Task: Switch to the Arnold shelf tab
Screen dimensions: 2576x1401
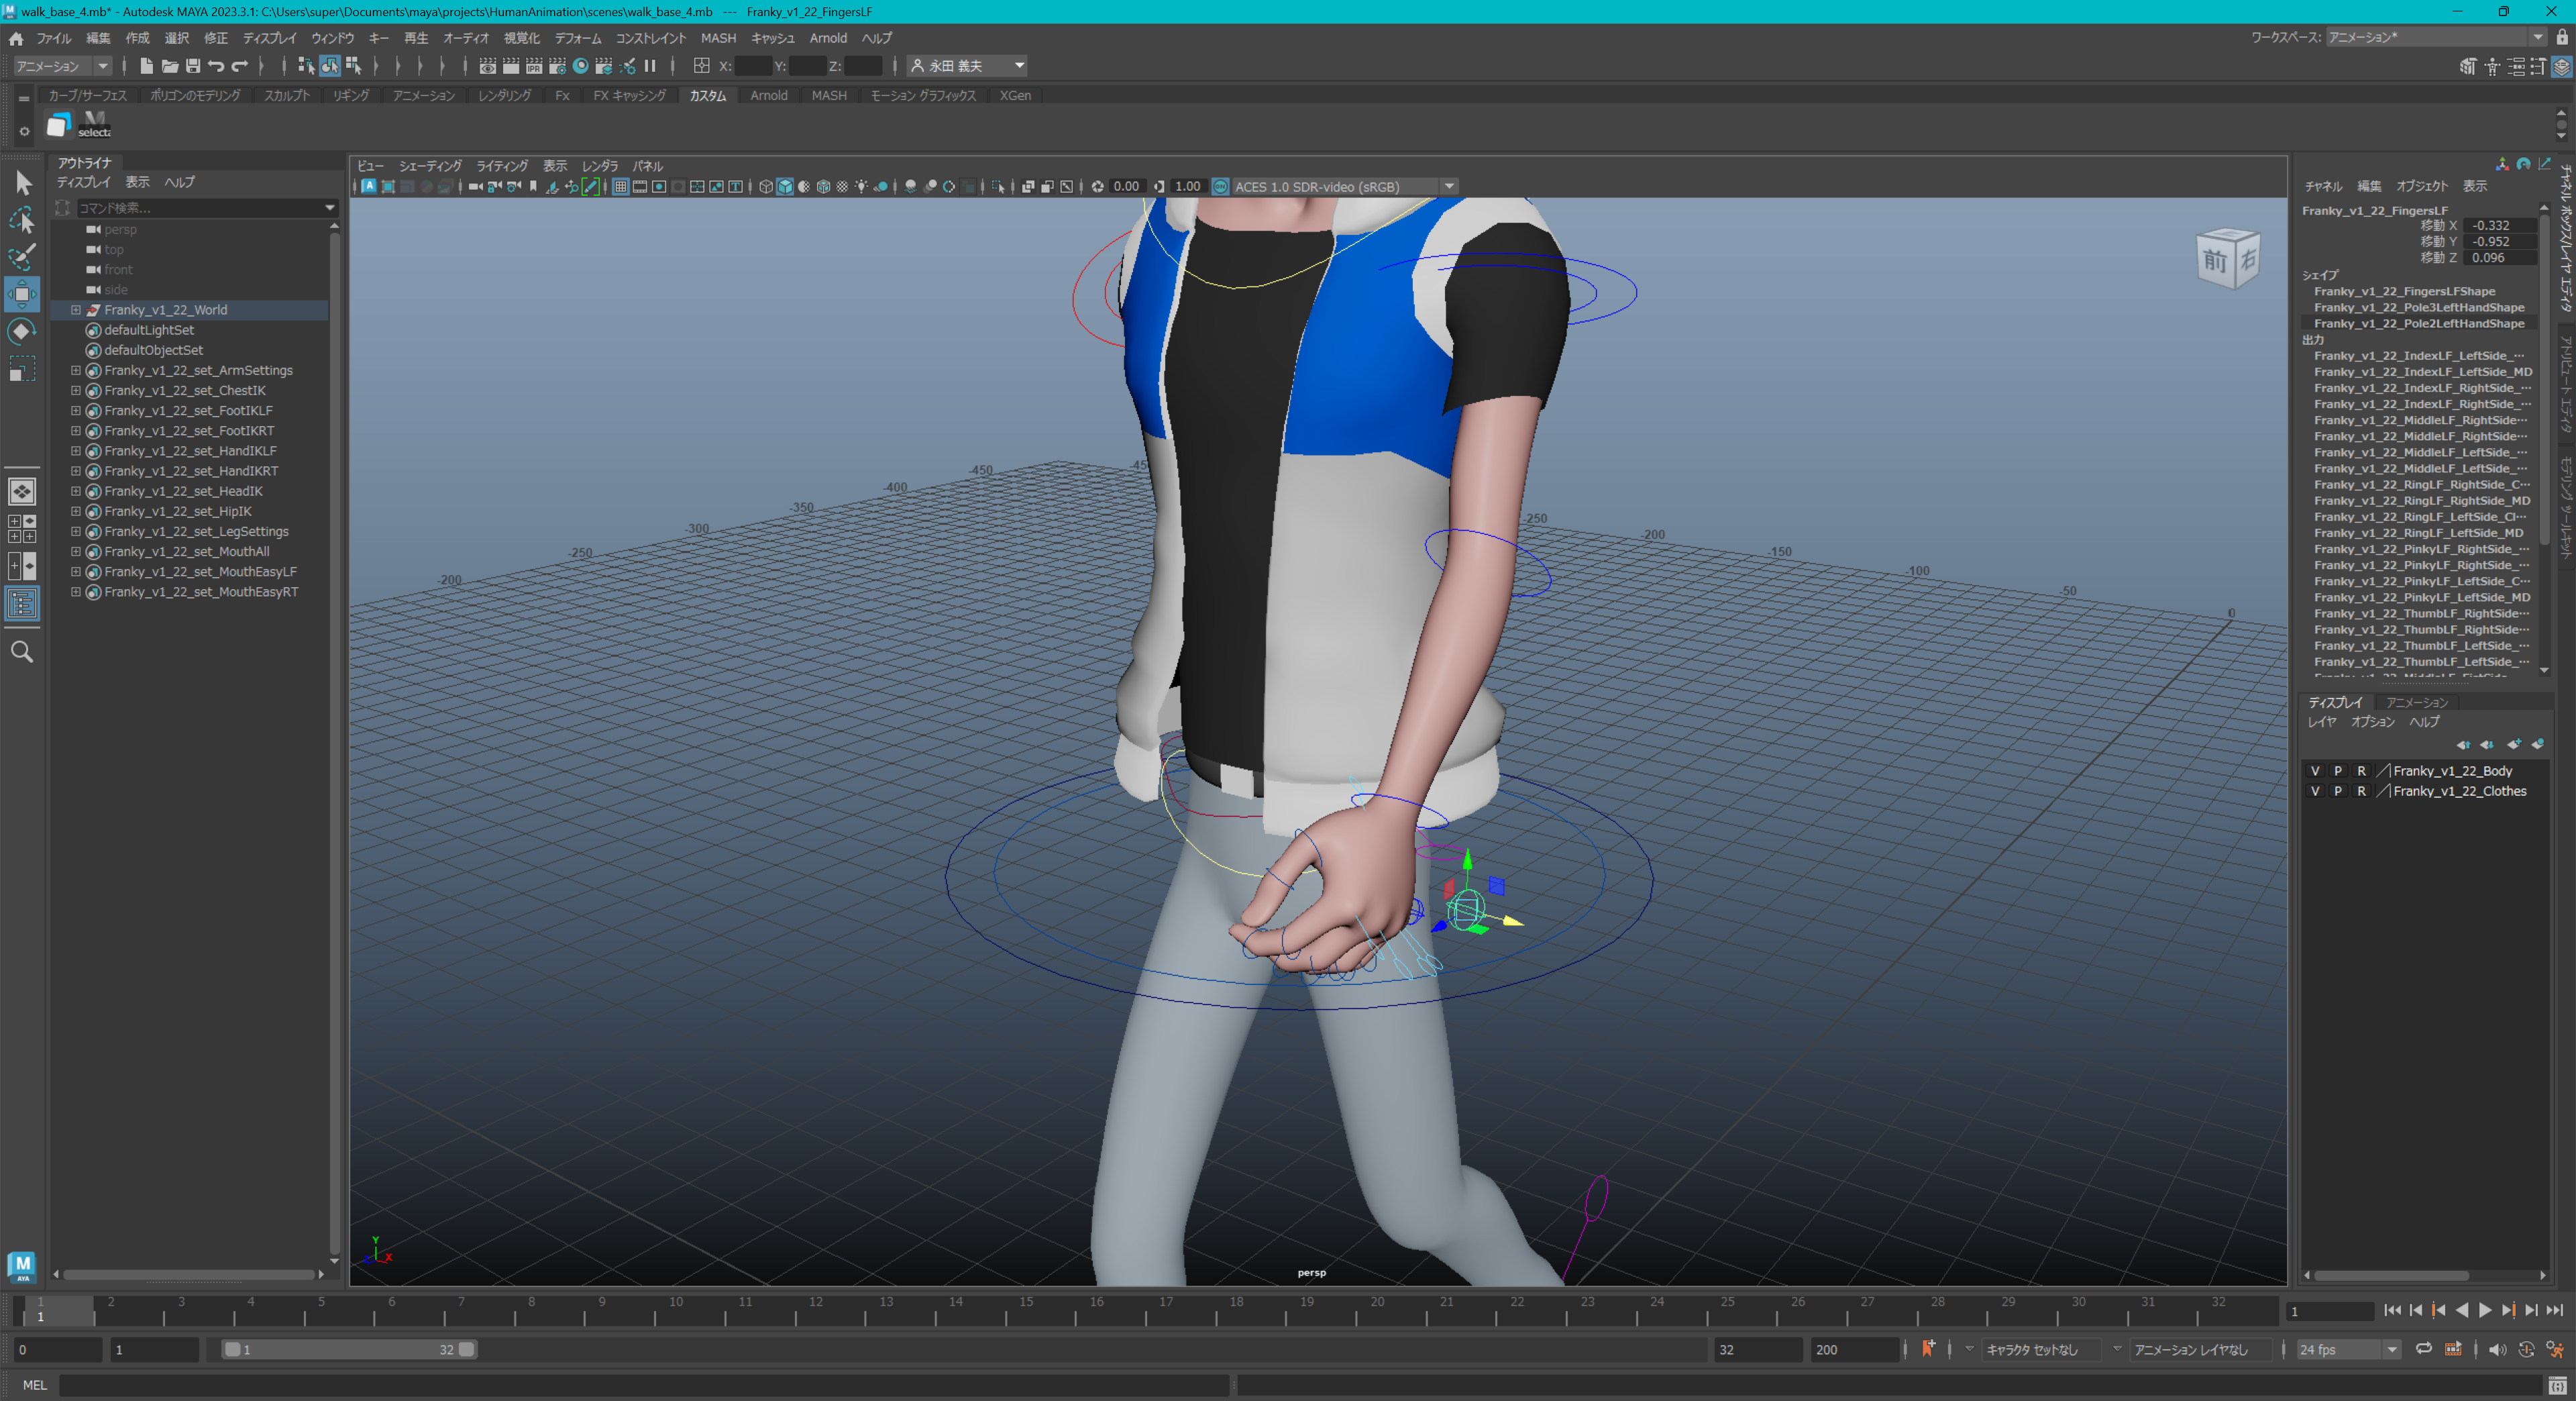Action: click(769, 96)
